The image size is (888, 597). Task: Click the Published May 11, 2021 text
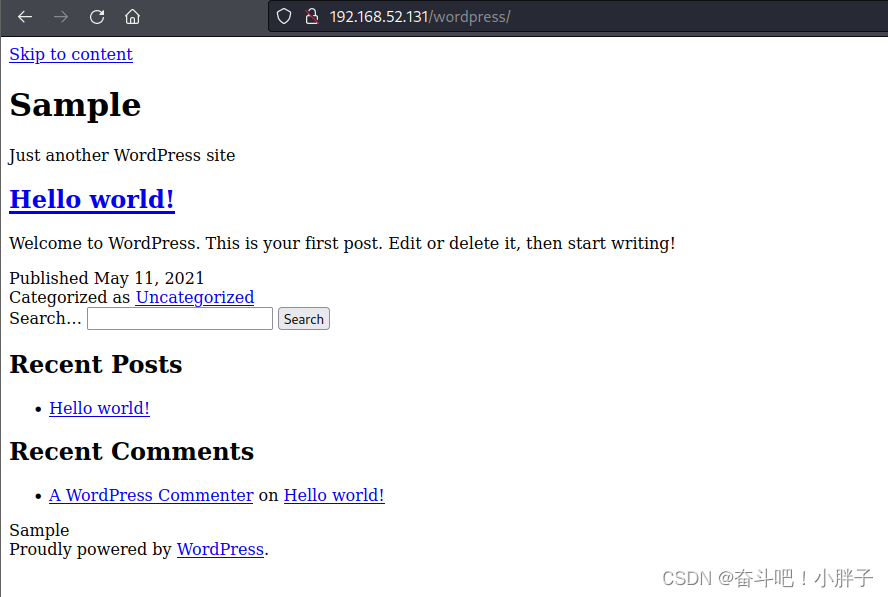coord(106,278)
